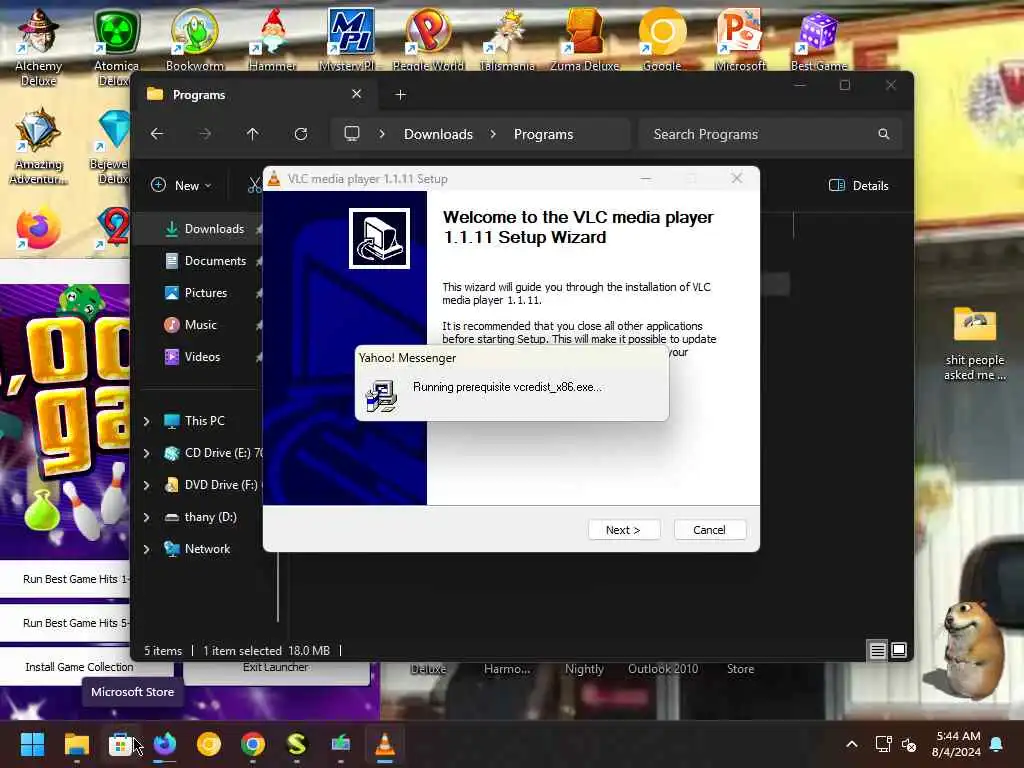The height and width of the screenshot is (768, 1024).
Task: Click the VLC cone taskbar icon
Action: [385, 744]
